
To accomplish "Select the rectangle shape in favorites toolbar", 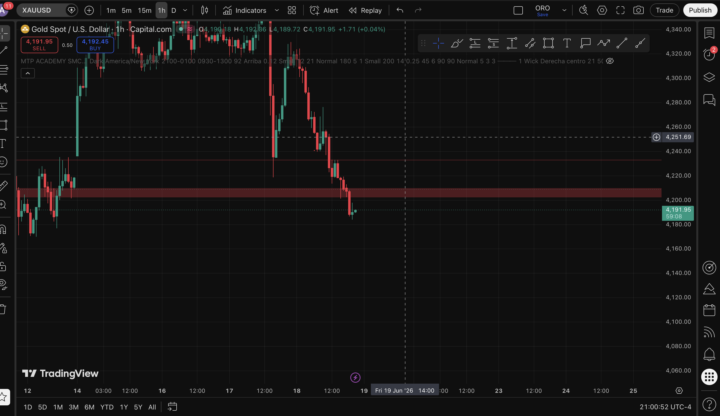I will pyautogui.click(x=548, y=43).
